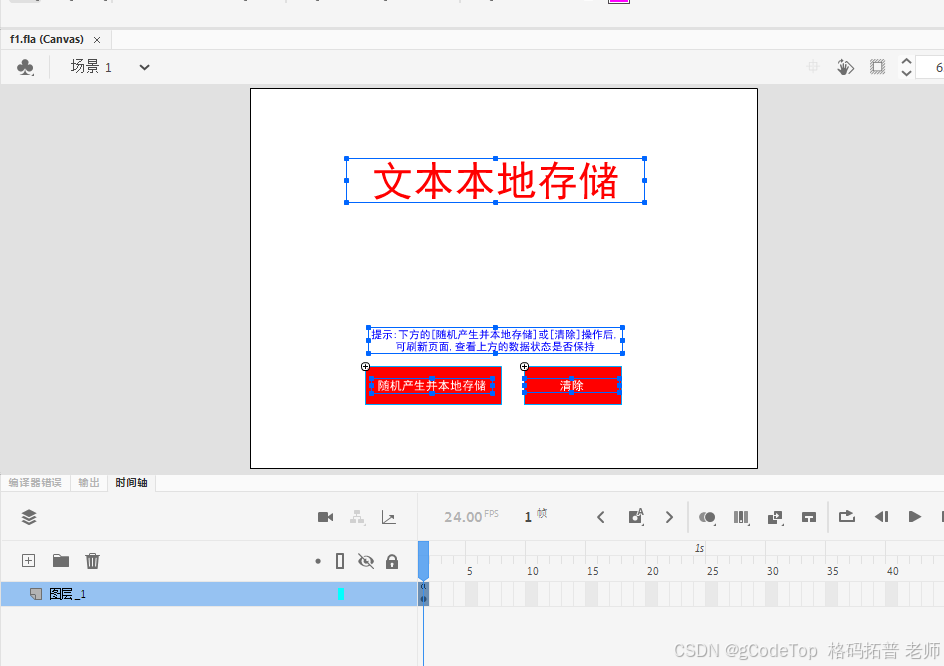Click the highlight layers dot column header

[x=318, y=561]
